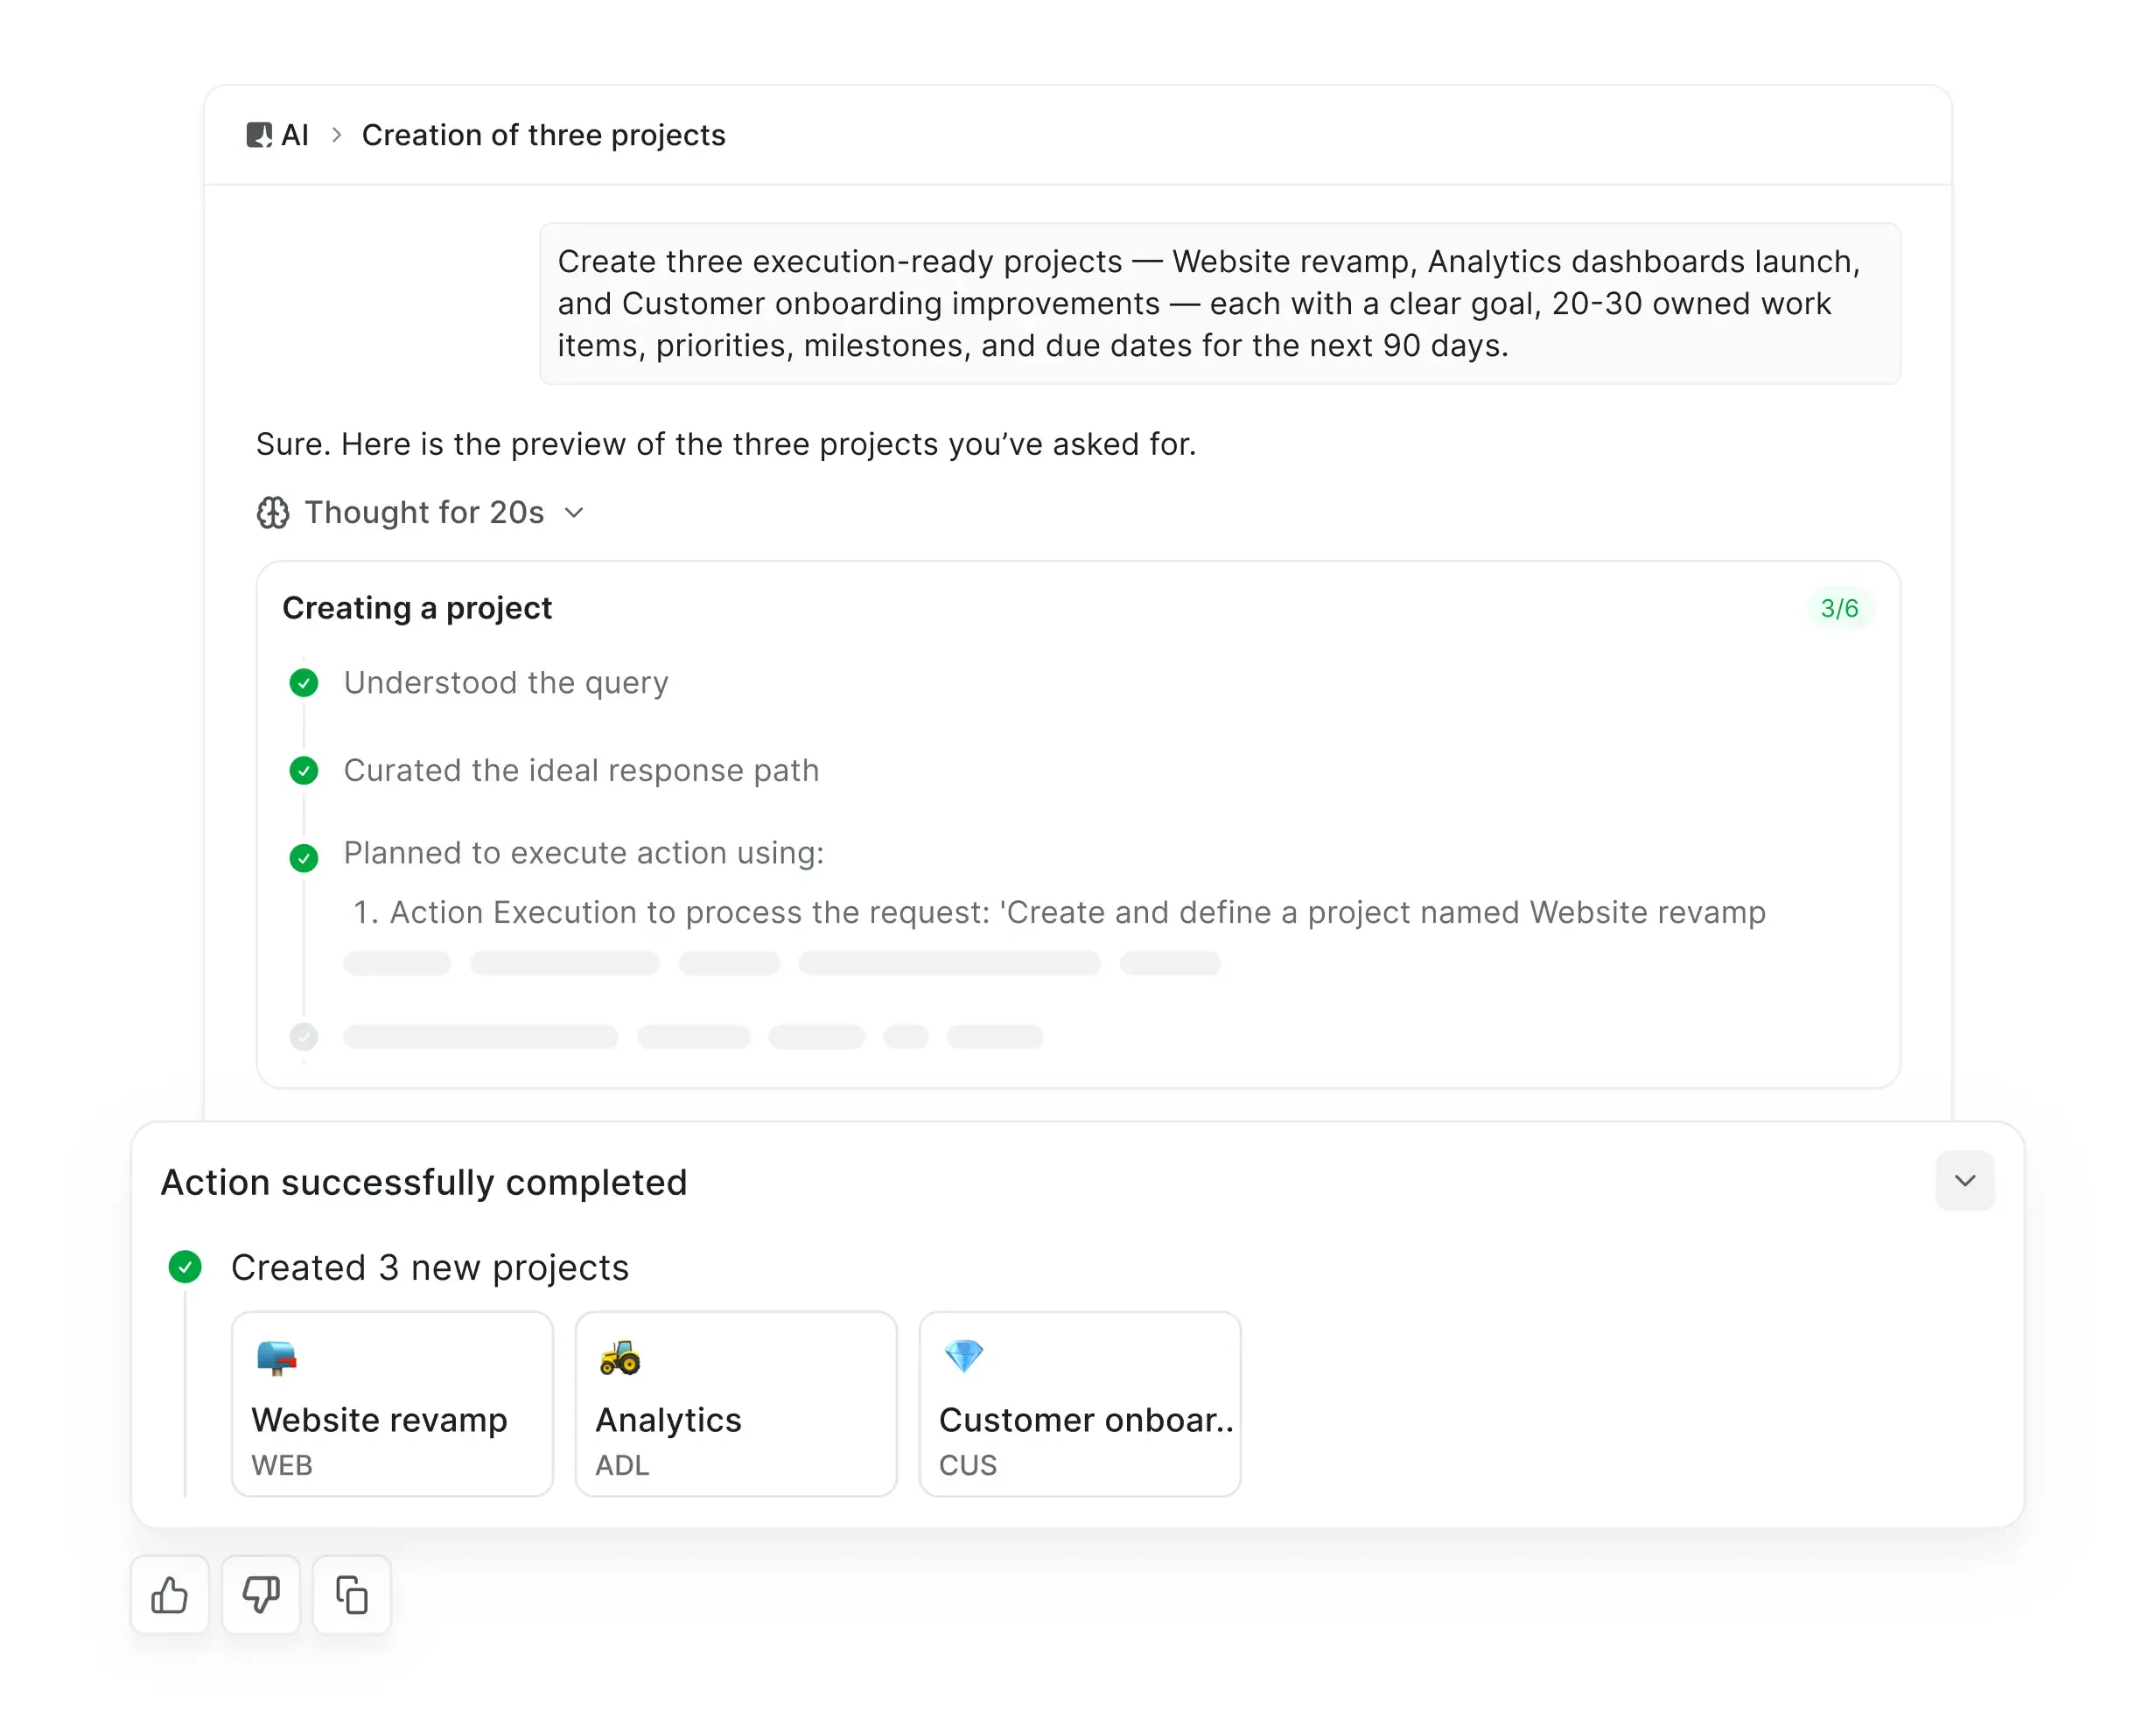Click the user prompt message bubble
This screenshot has width=2156, height=1725.
click(x=1219, y=303)
